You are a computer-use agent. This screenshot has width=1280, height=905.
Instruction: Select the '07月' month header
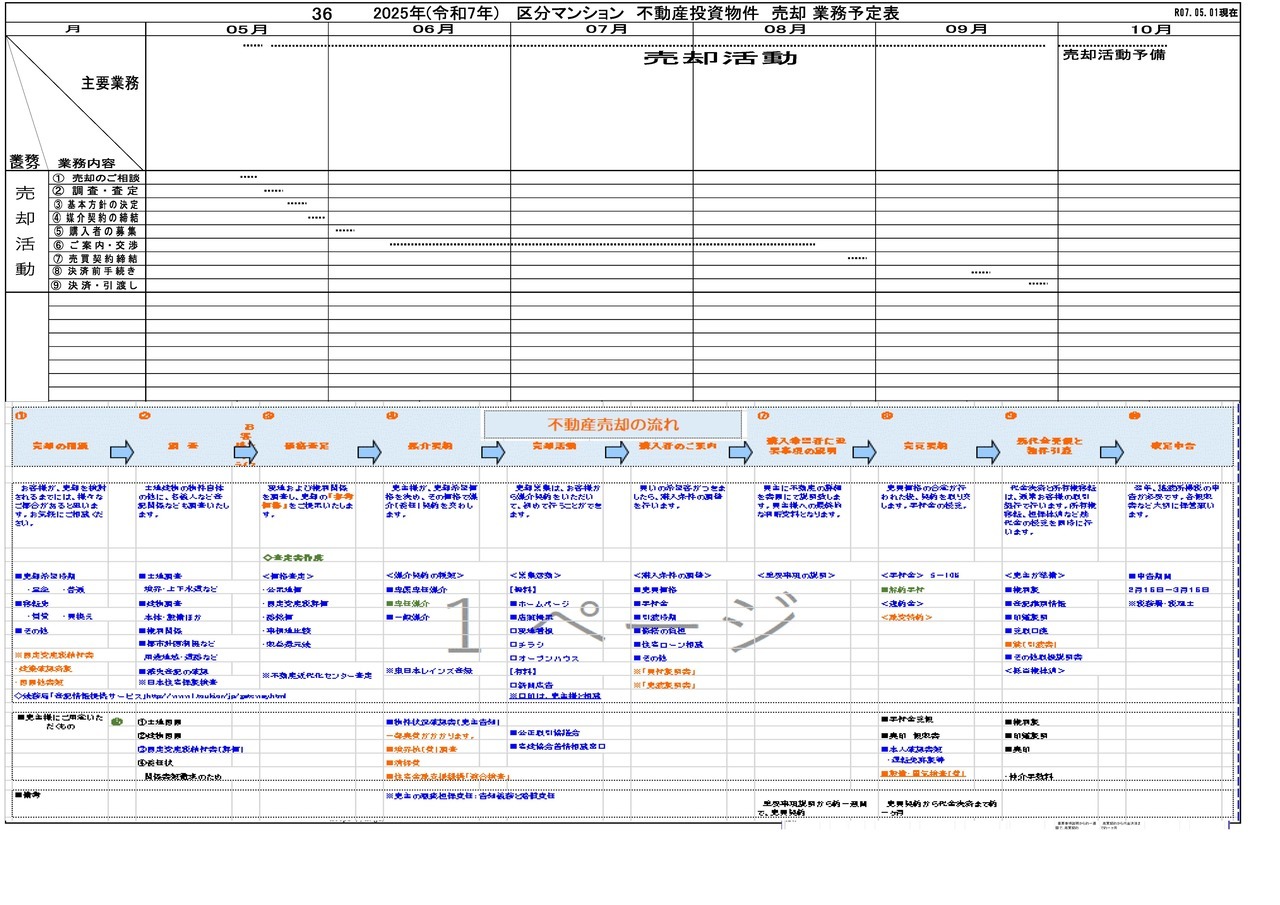tap(607, 30)
